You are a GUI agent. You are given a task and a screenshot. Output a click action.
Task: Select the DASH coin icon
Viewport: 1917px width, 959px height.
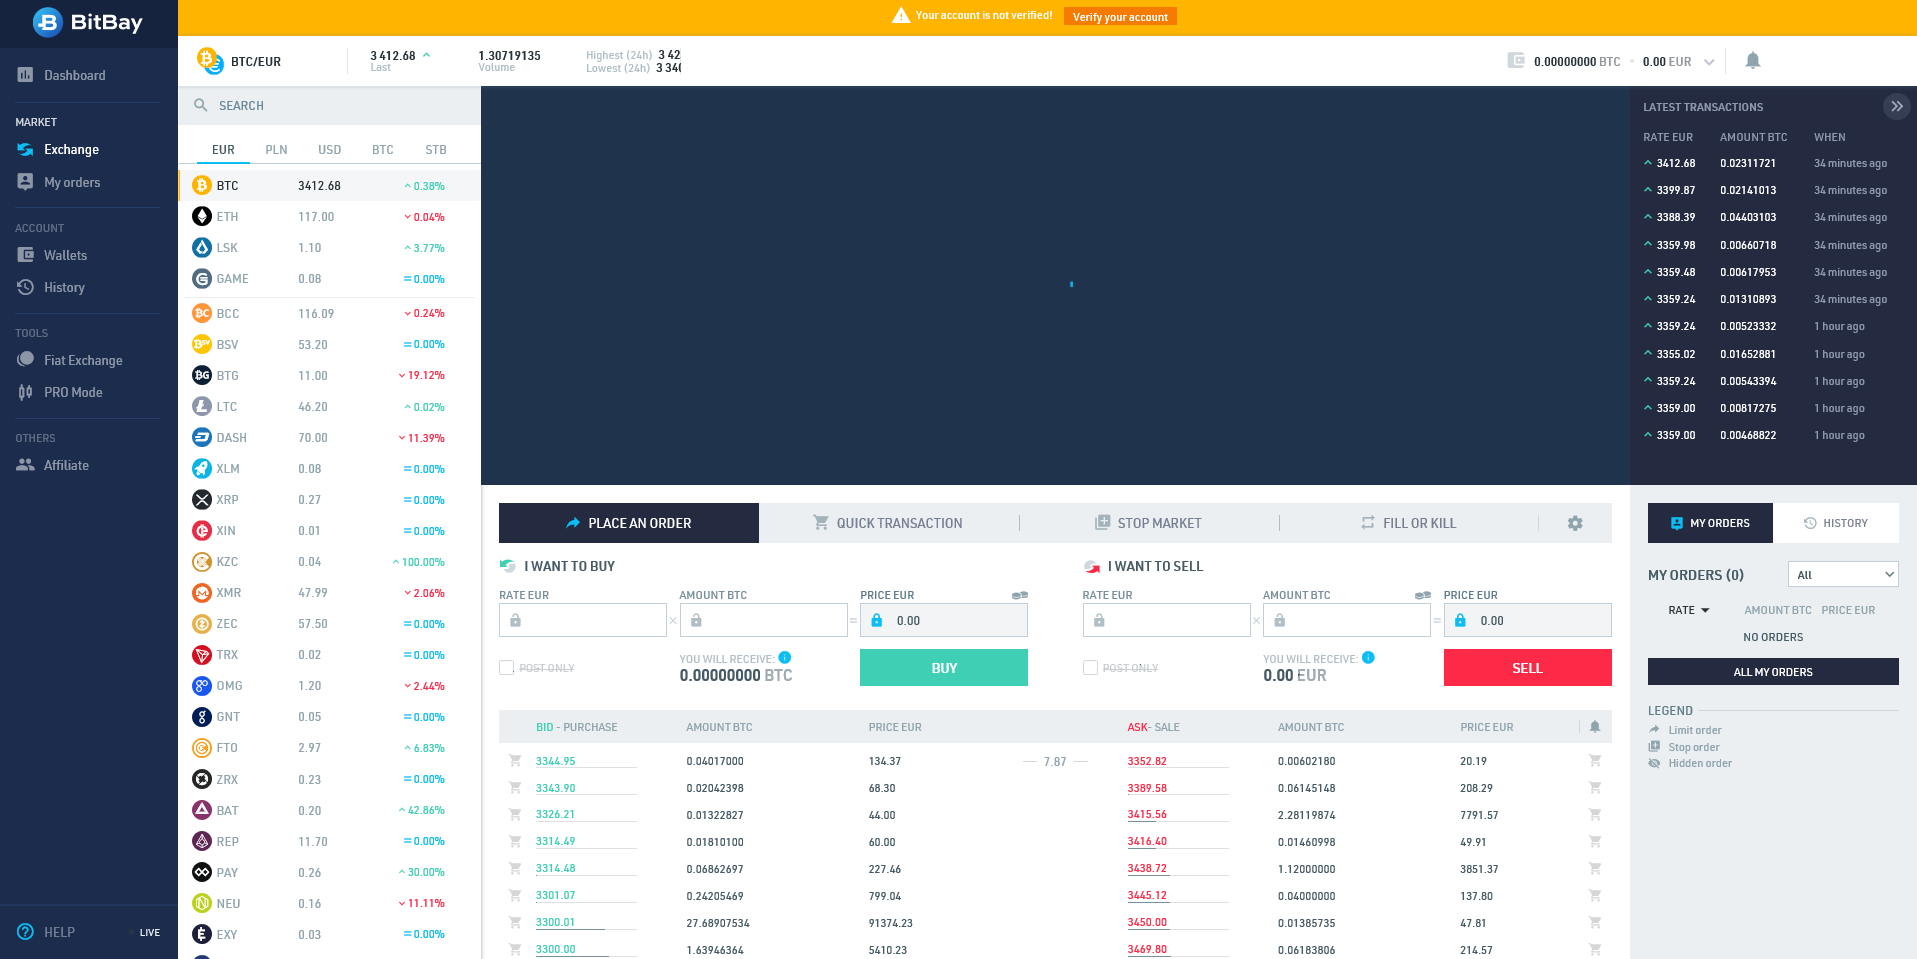pos(202,437)
